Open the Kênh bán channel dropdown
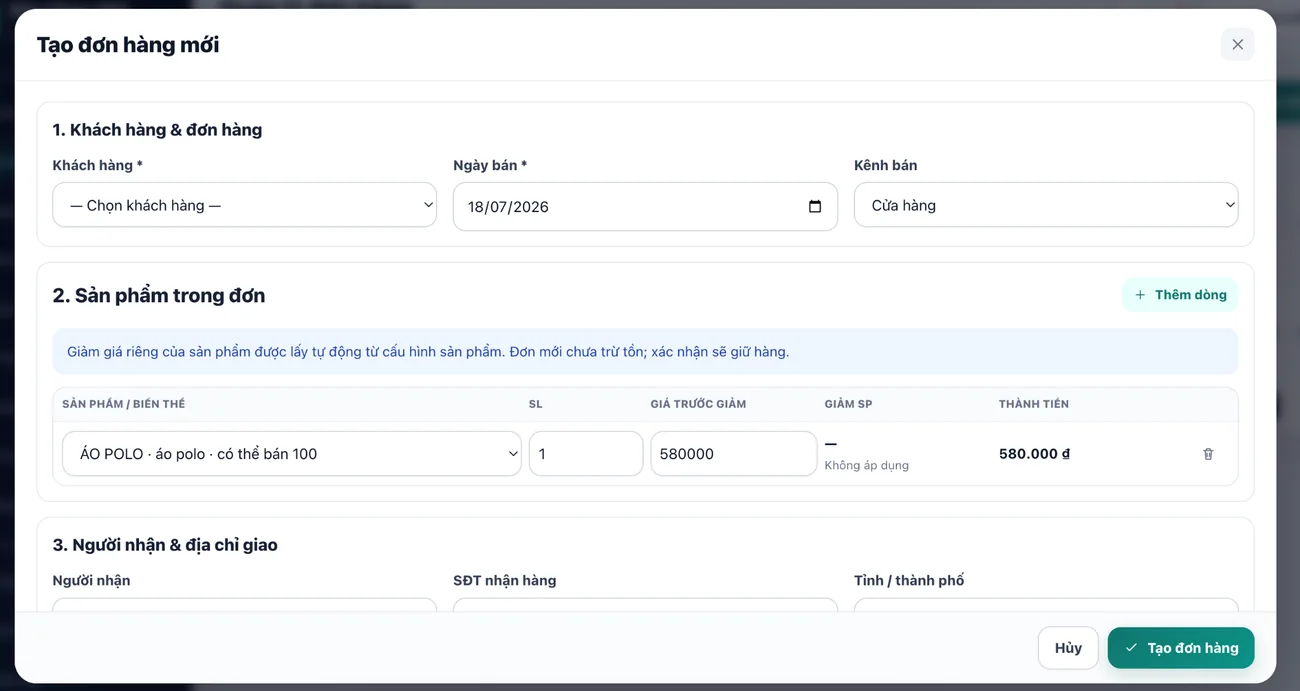The height and width of the screenshot is (691, 1300). pyautogui.click(x=1046, y=205)
